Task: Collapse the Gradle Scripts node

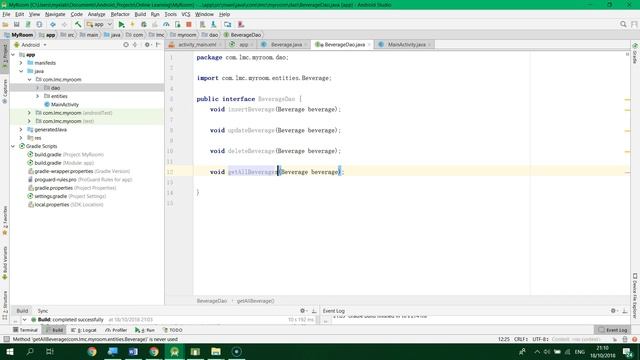Action: [x=13, y=146]
